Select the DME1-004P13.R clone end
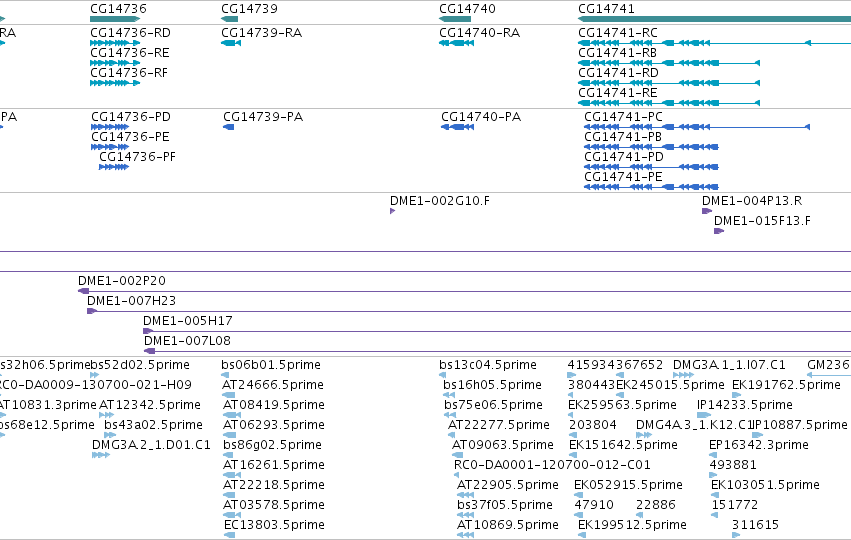The width and height of the screenshot is (851, 540). pos(707,211)
